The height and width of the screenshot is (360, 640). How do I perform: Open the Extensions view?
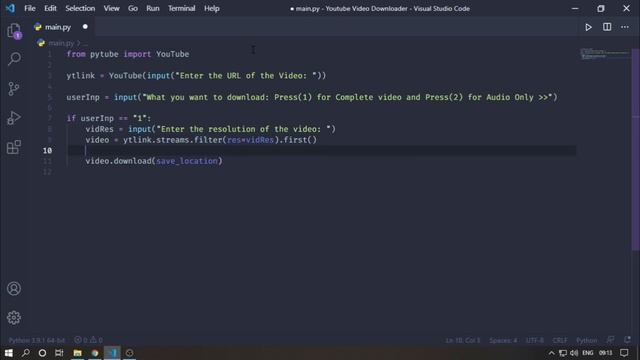coord(14,147)
